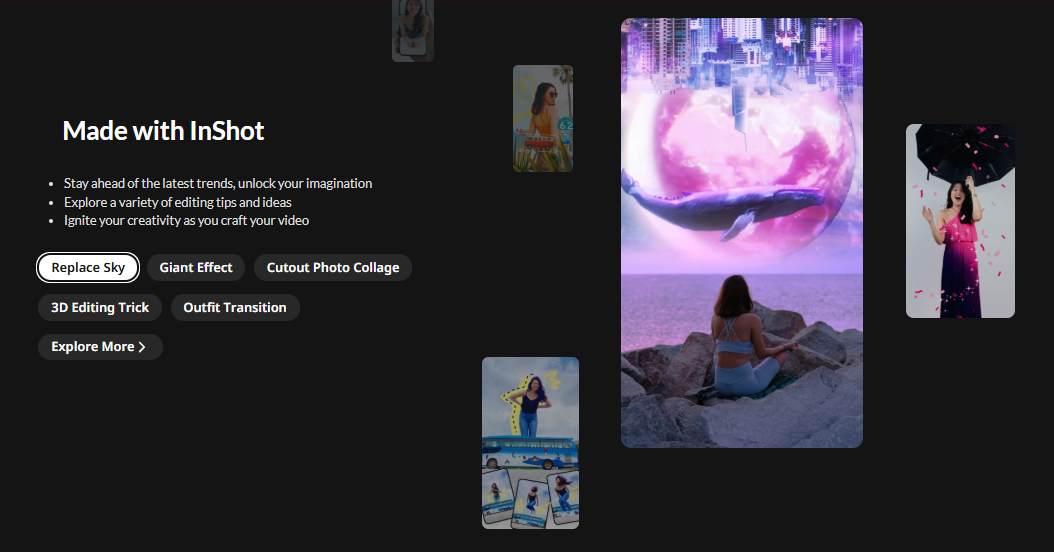Click the Explore More button

[100, 347]
